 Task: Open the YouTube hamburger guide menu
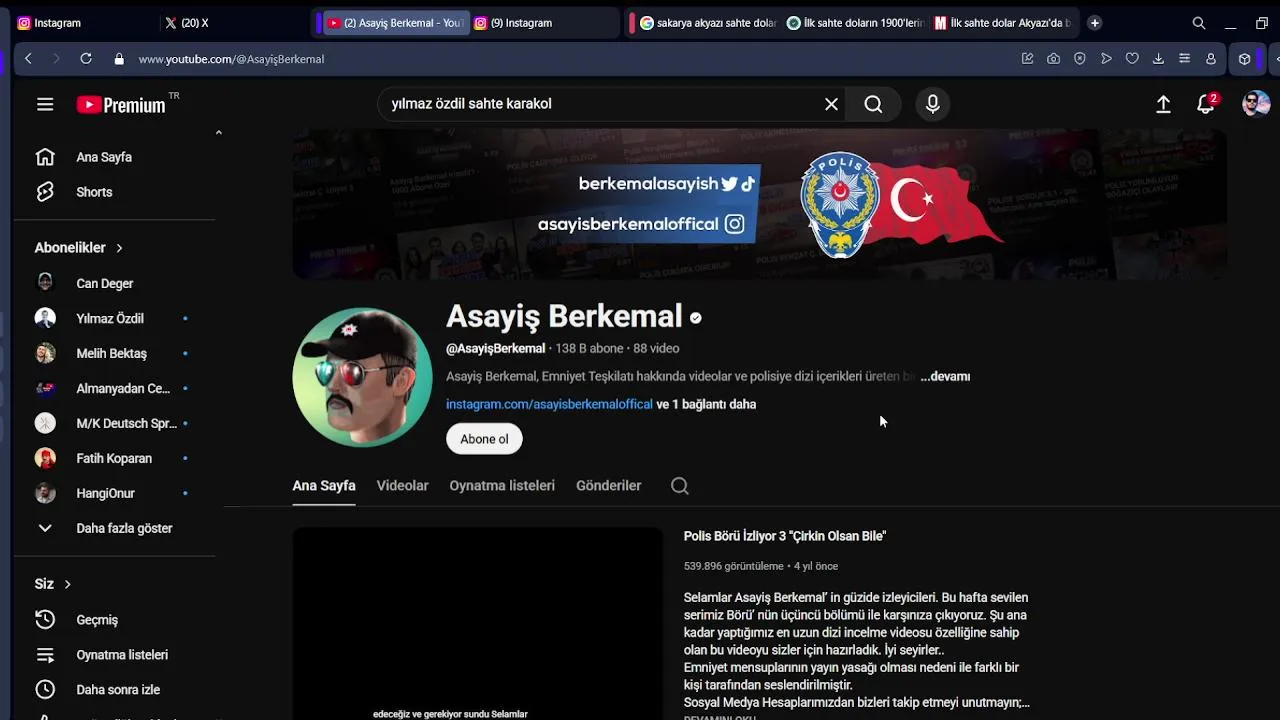tap(45, 104)
